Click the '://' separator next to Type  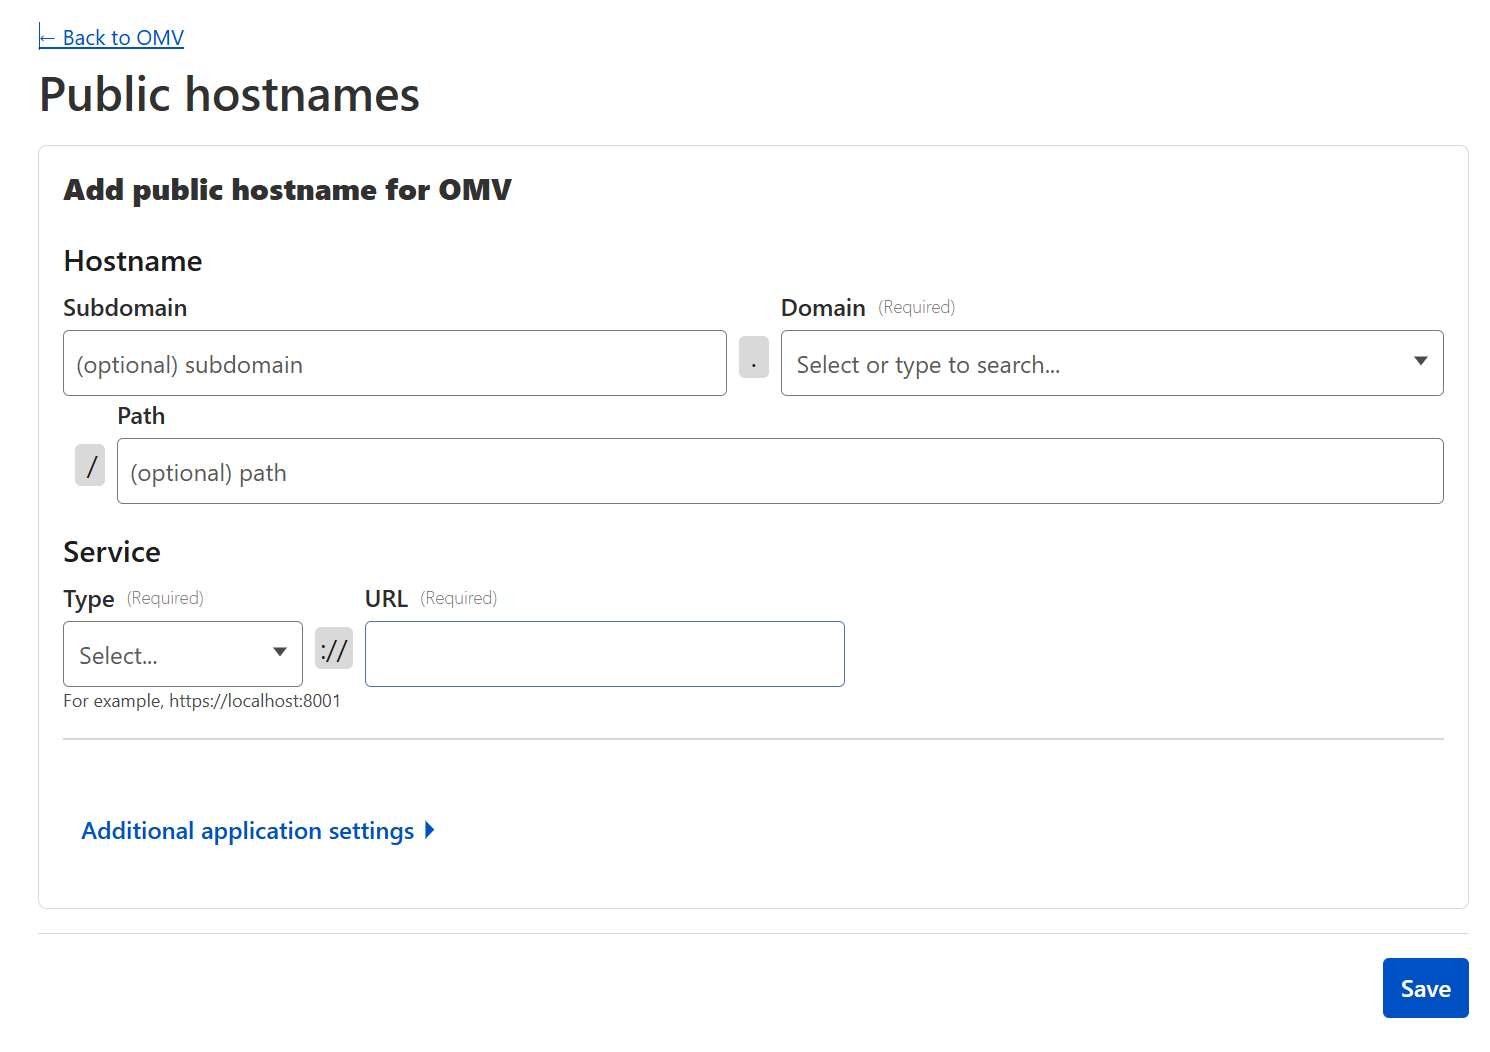coord(334,648)
